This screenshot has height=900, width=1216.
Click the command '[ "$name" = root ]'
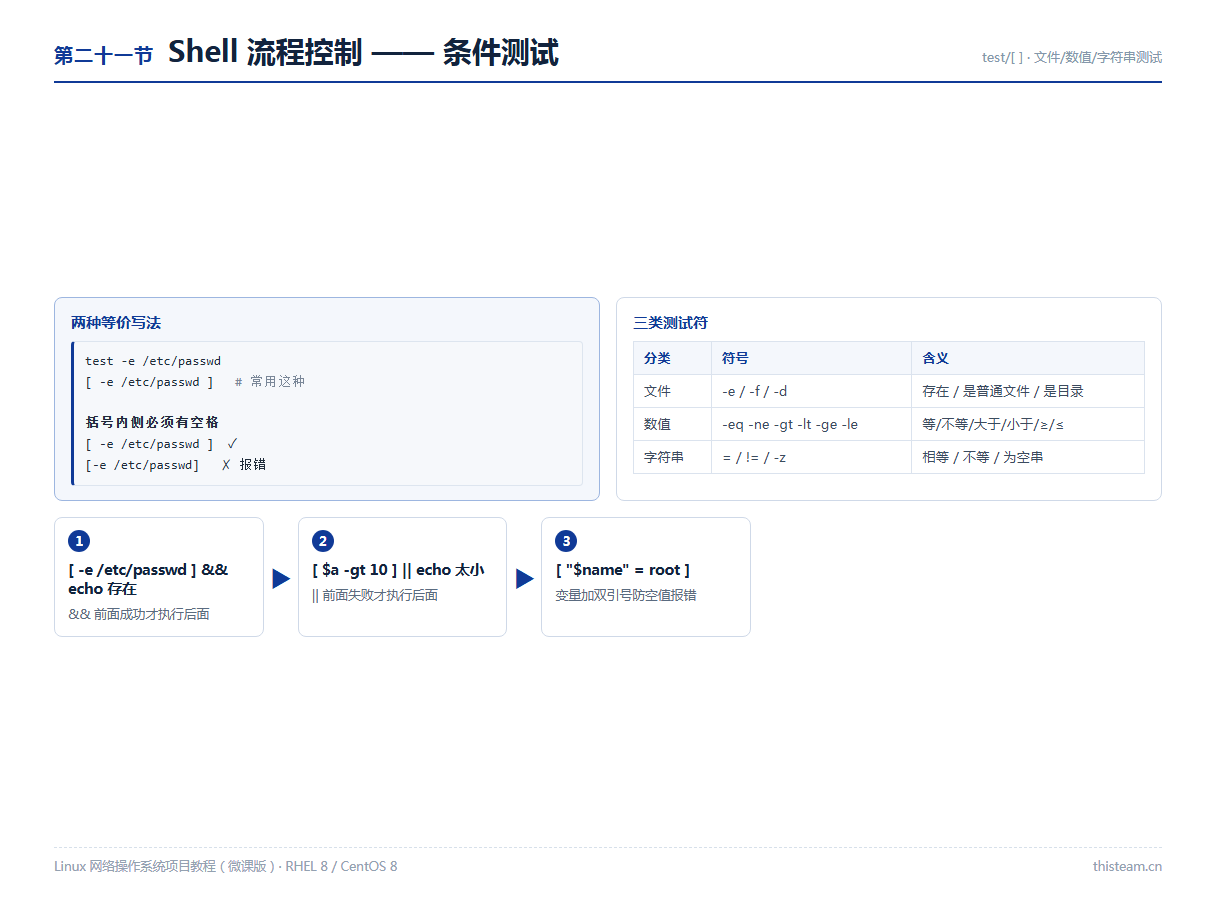(623, 570)
